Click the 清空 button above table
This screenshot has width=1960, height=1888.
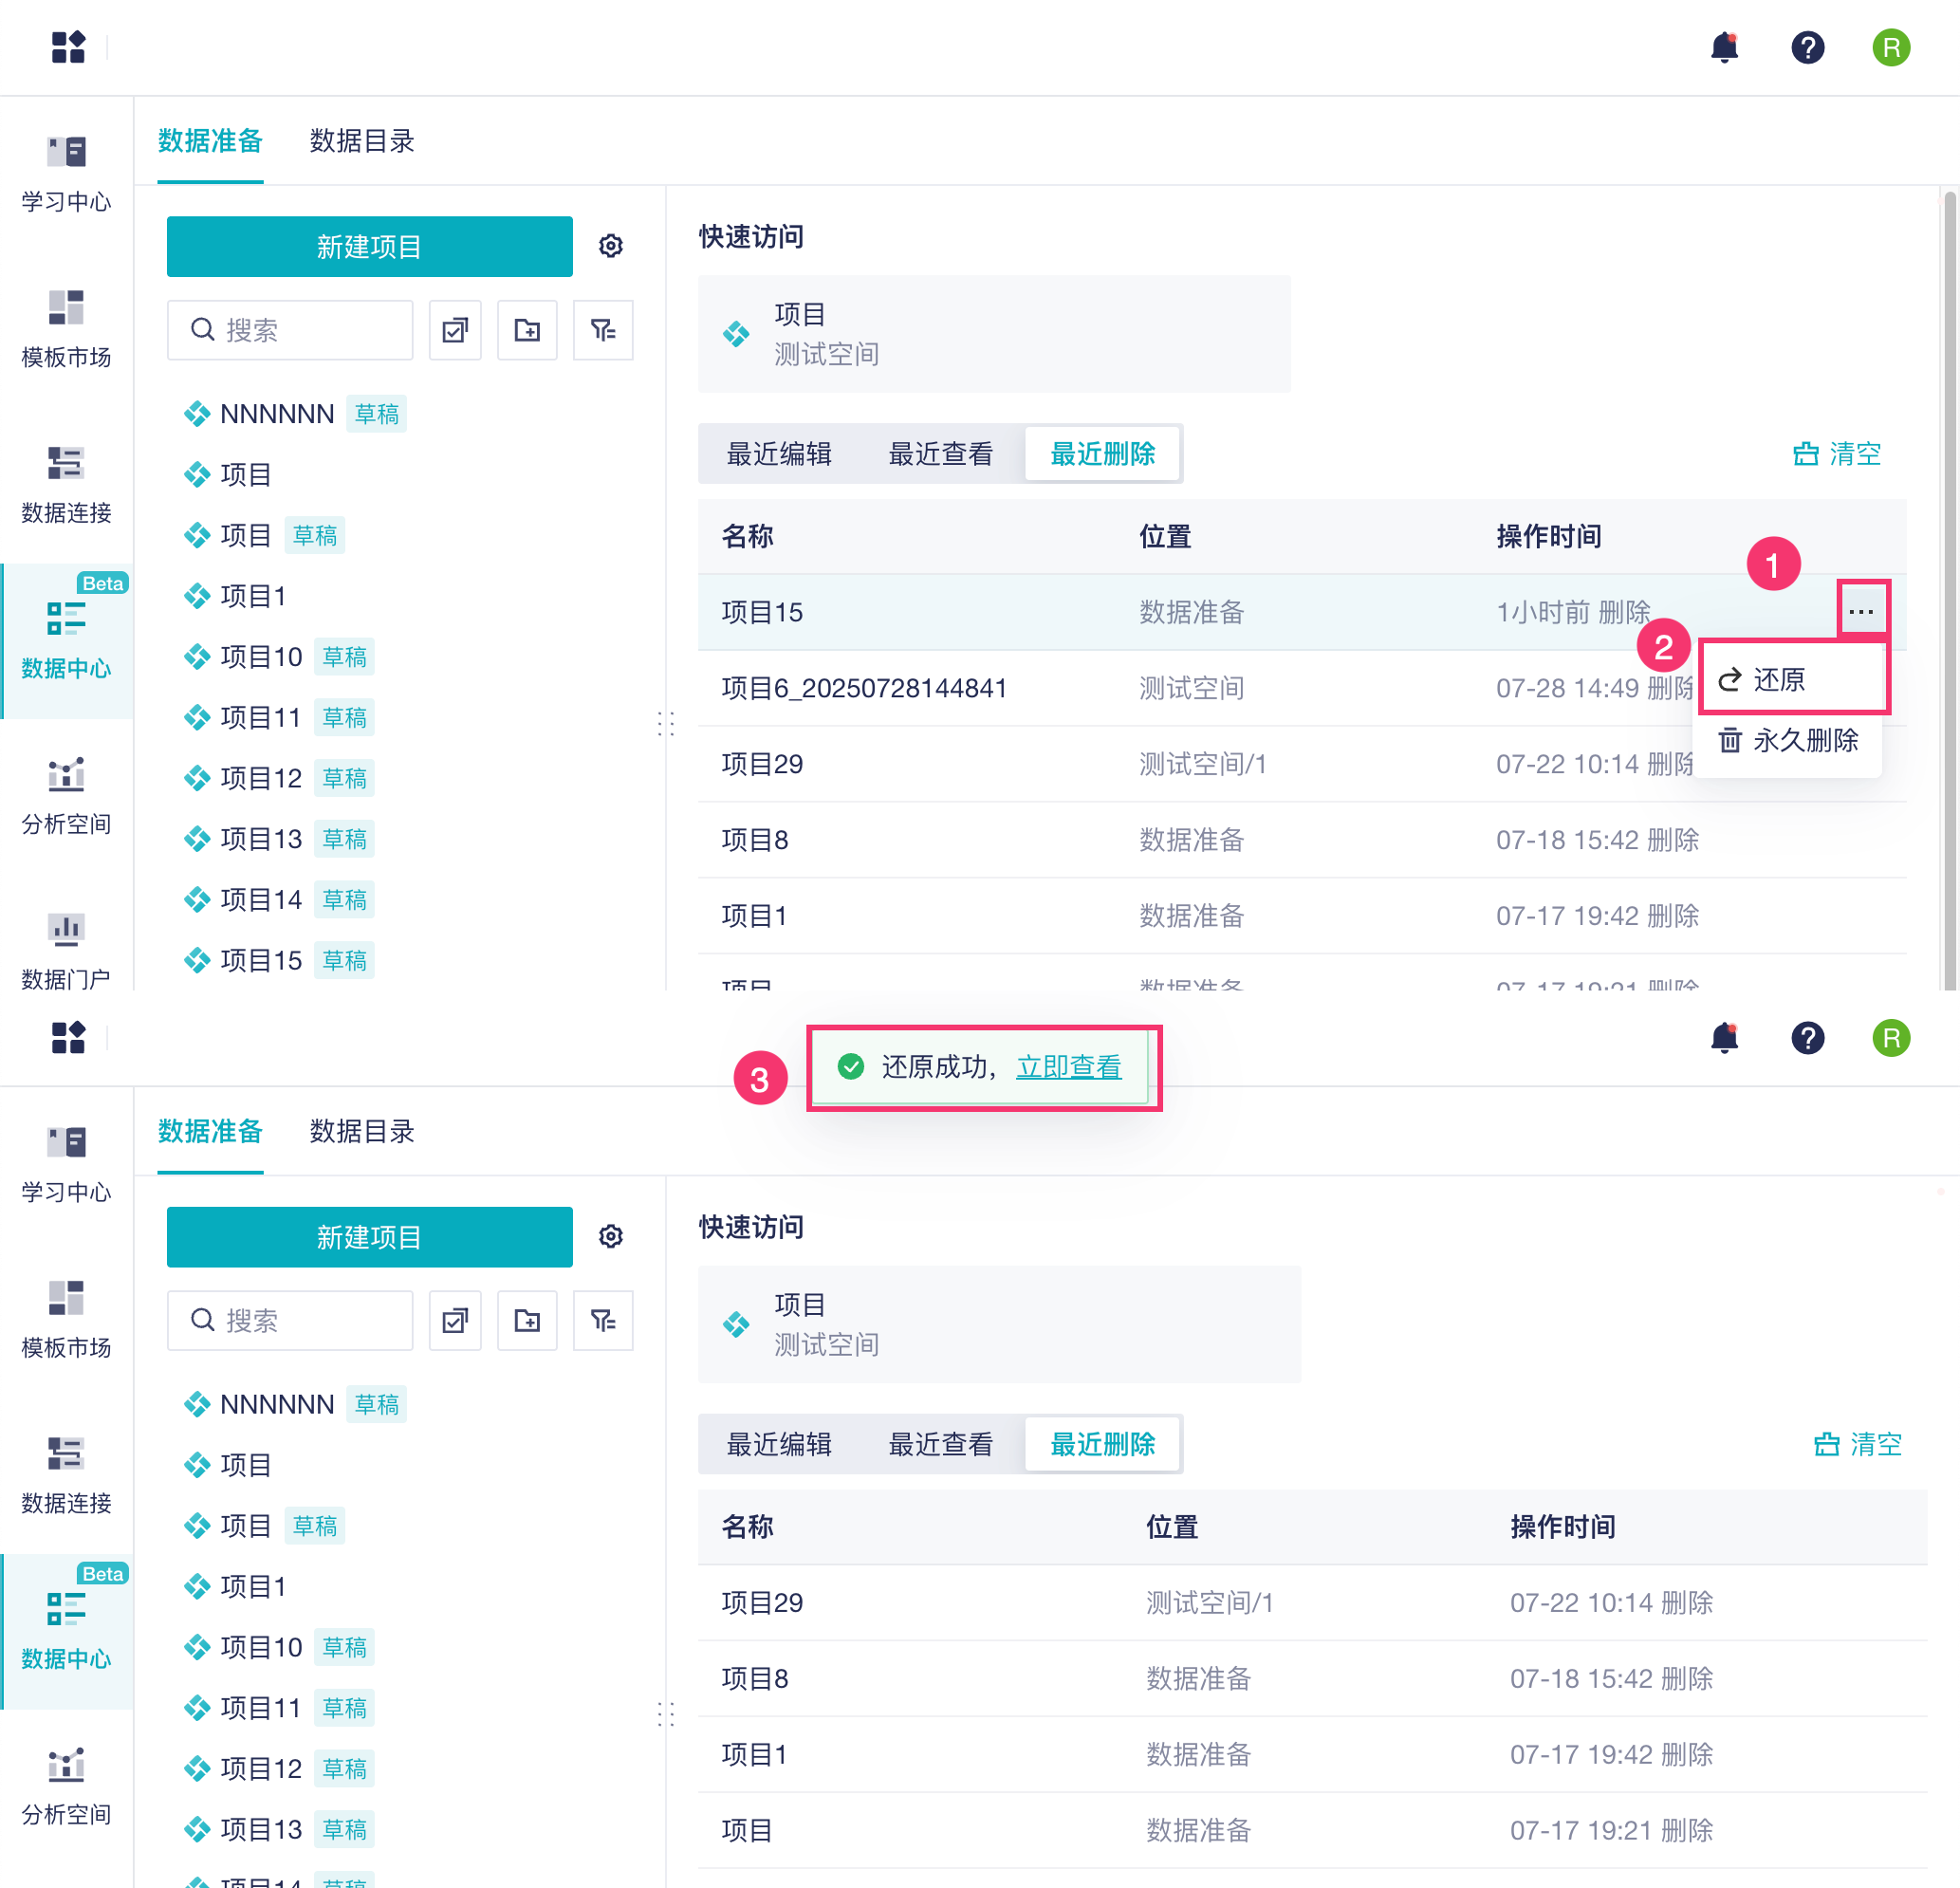(x=1836, y=454)
